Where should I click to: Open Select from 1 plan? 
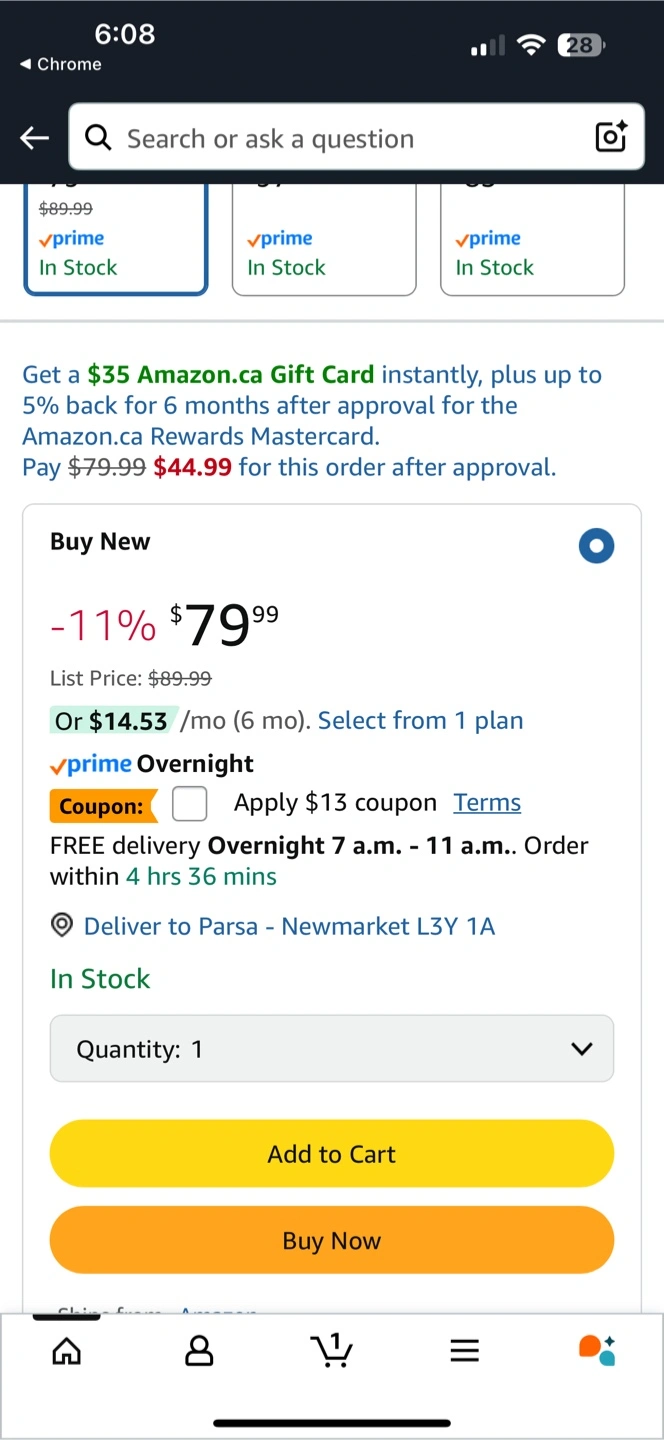421,720
